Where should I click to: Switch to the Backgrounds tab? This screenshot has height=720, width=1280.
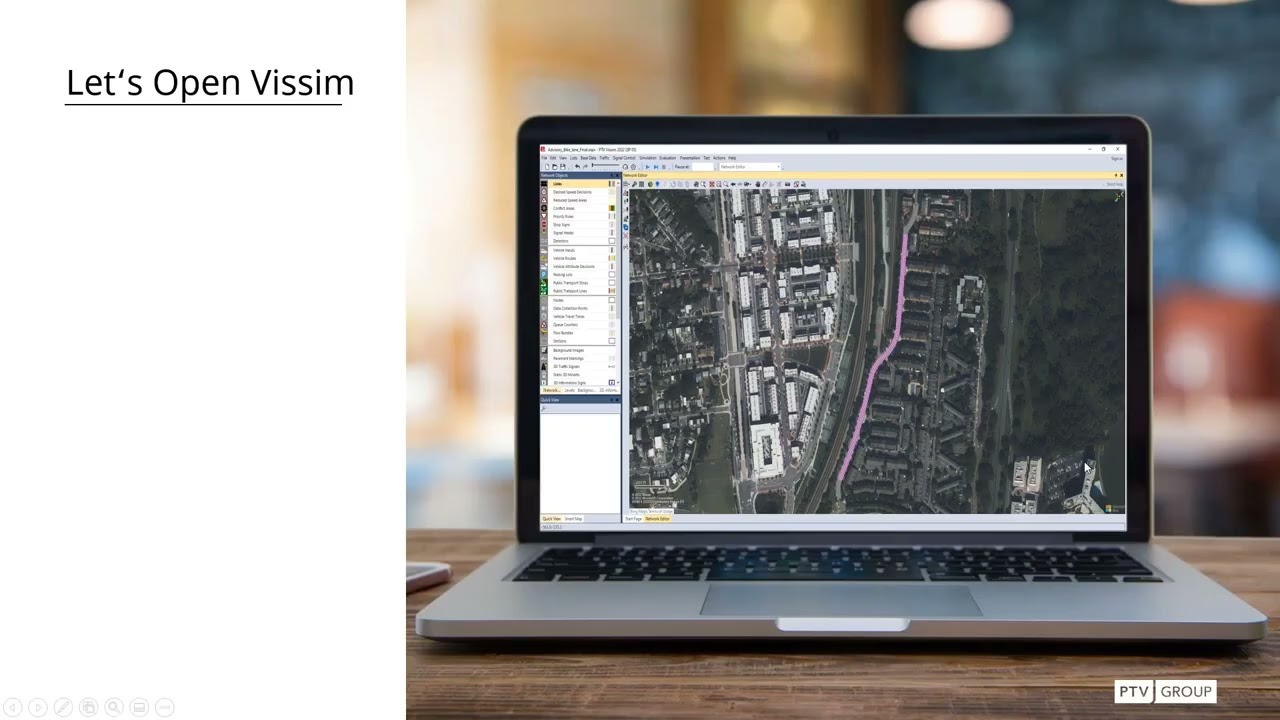587,390
